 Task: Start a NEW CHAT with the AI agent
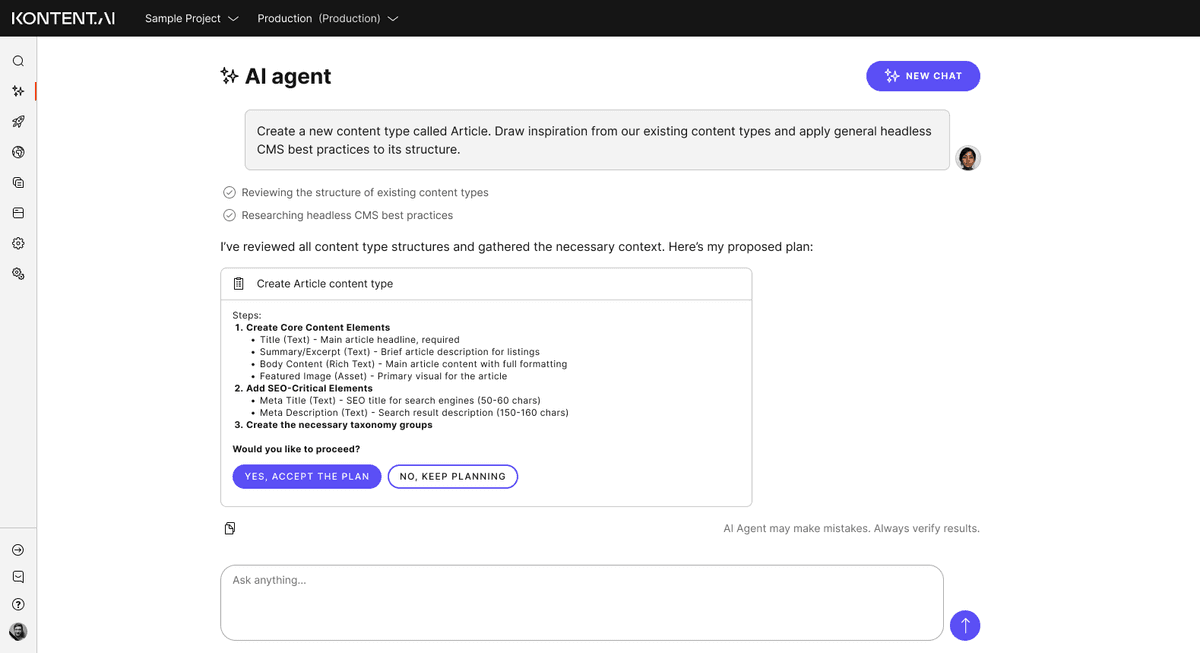tap(922, 75)
